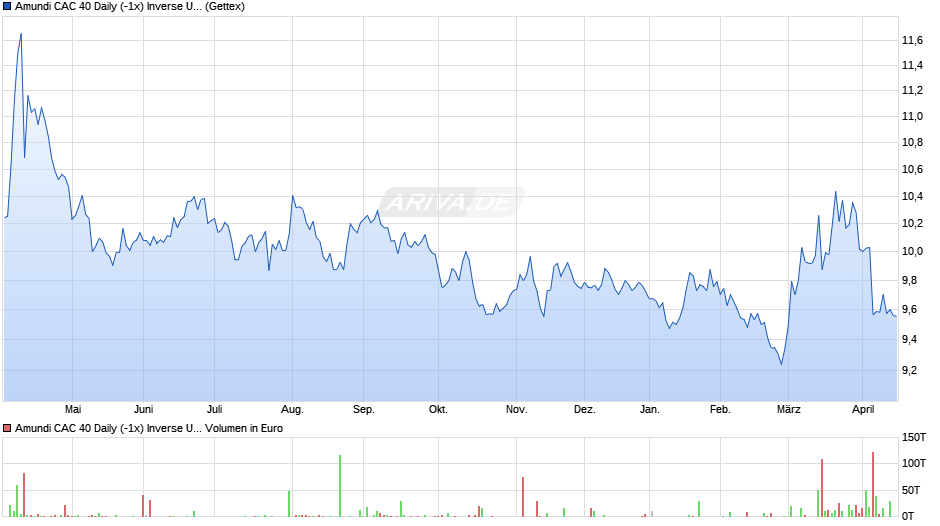Click the 'Feb.' month label on the x-axis
The image size is (940, 526).
pyautogui.click(x=720, y=409)
